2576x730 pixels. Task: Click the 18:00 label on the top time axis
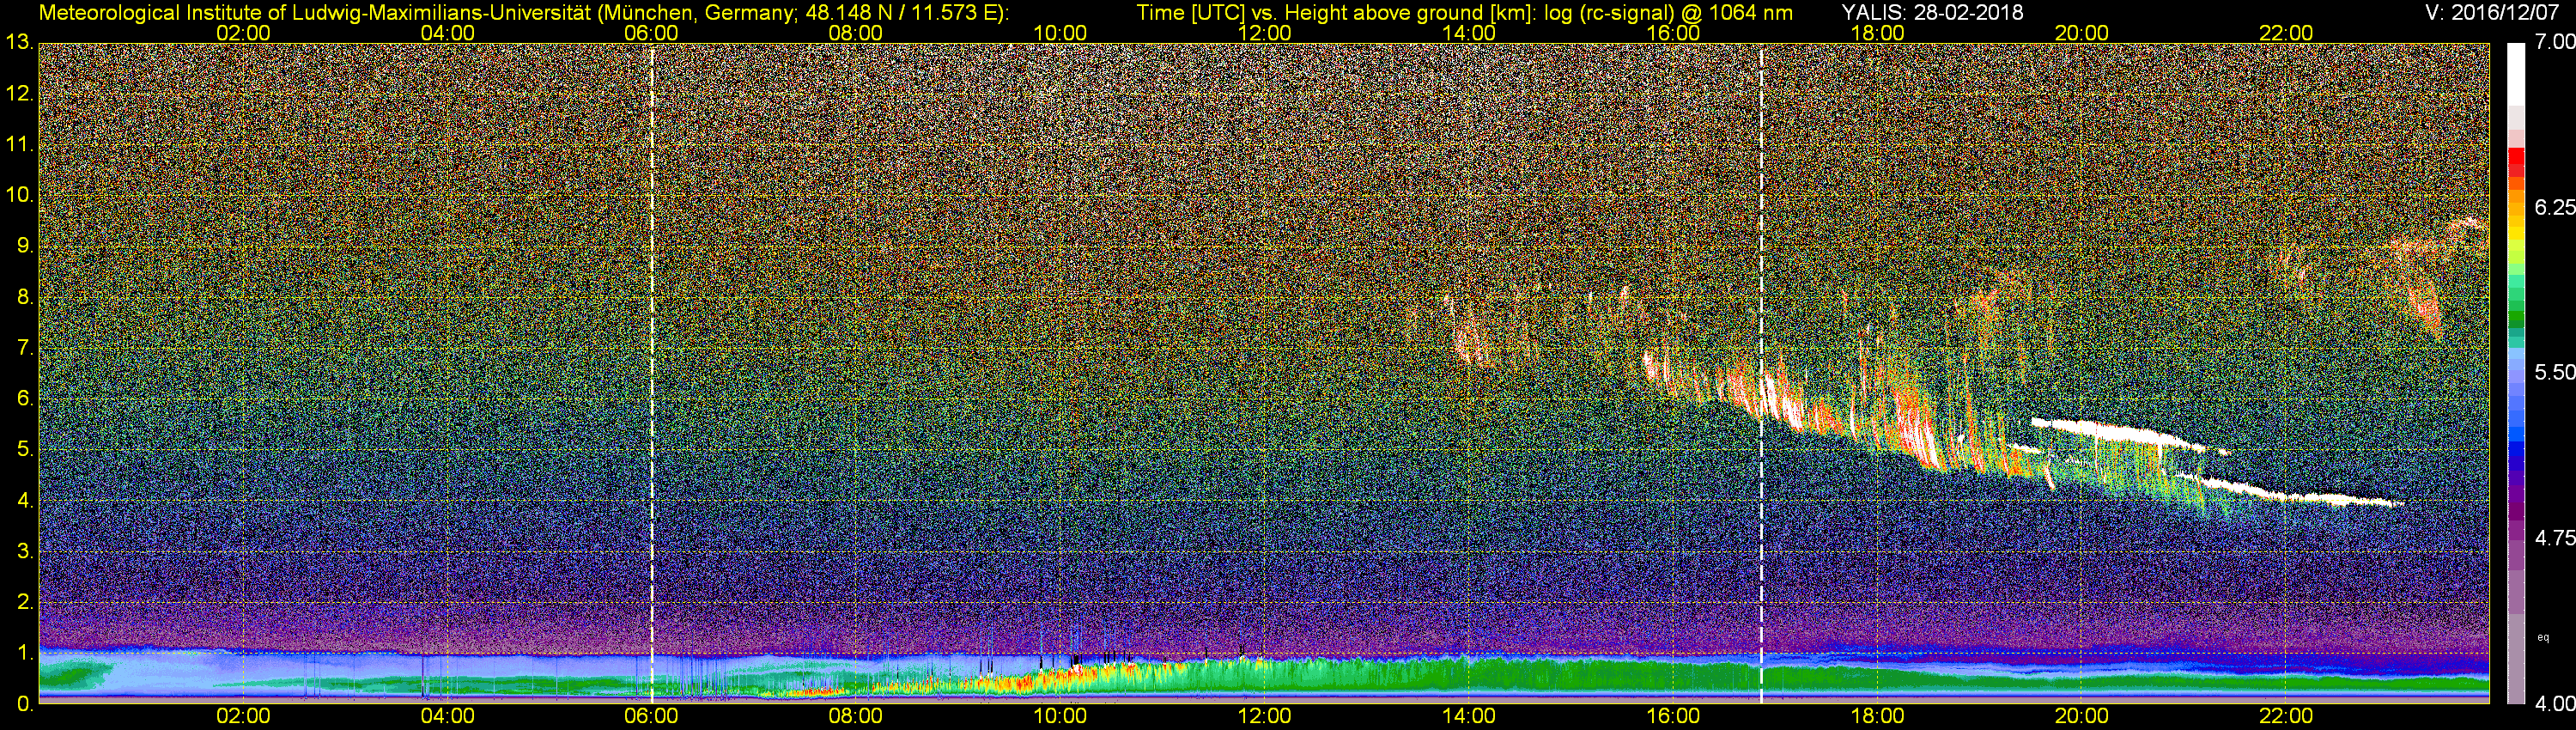[x=1877, y=33]
